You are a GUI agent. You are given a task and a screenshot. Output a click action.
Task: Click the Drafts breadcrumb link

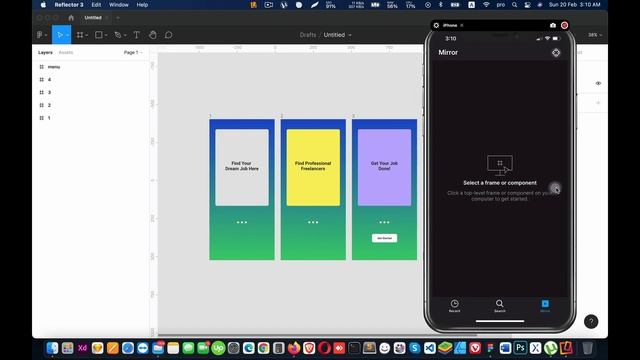click(x=308, y=35)
